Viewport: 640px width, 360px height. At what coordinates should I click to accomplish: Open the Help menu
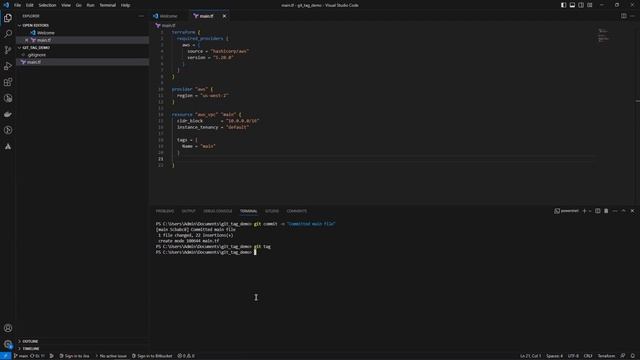(x=125, y=5)
